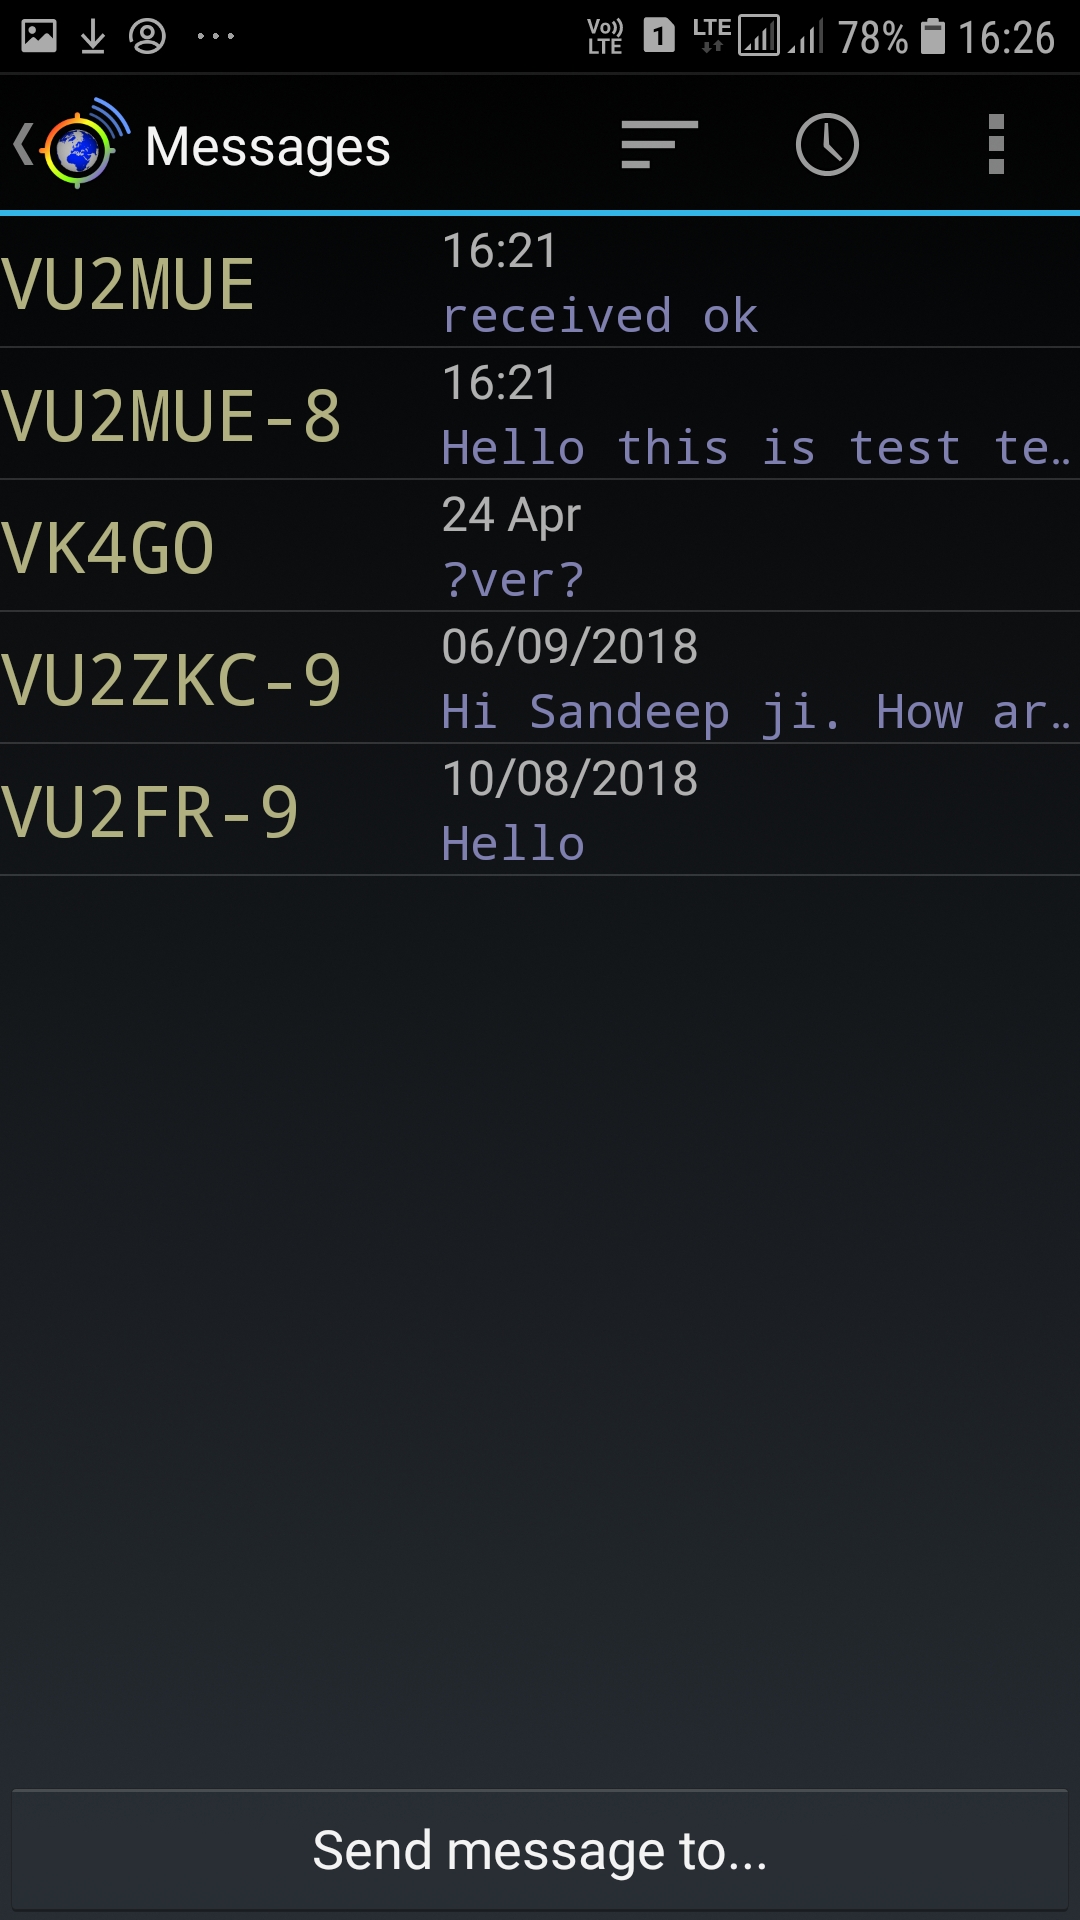Open the three-dot overflow menu
Image resolution: width=1080 pixels, height=1920 pixels.
click(x=995, y=145)
